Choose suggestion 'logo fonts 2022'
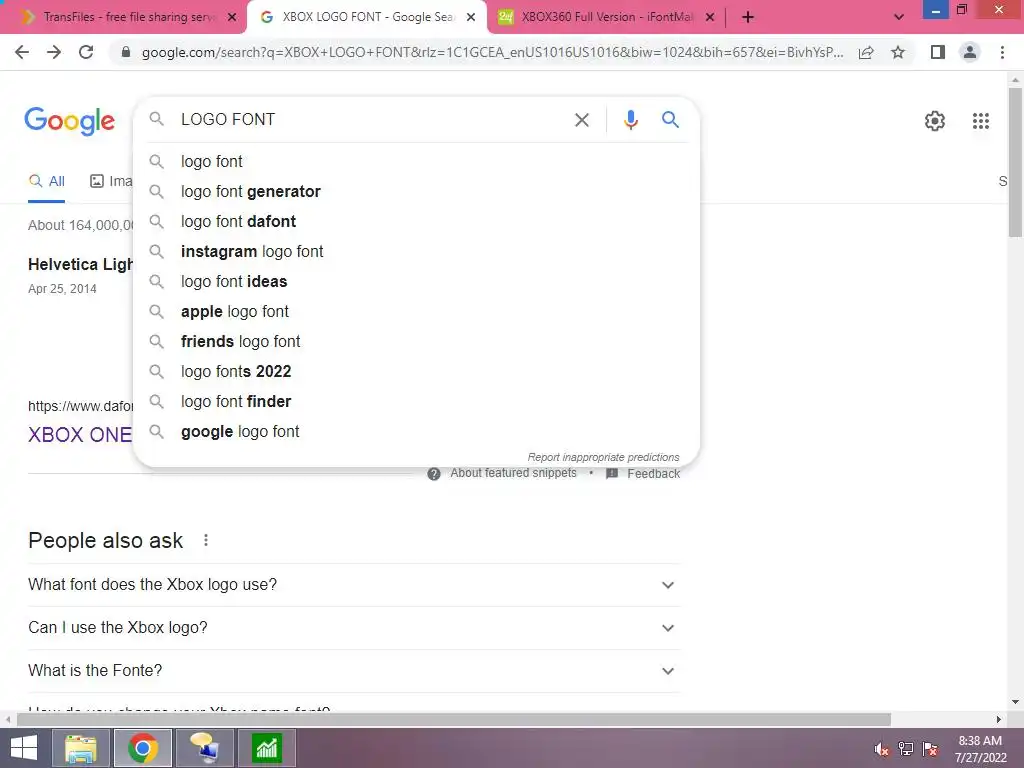The height and width of the screenshot is (768, 1024). [x=416, y=372]
